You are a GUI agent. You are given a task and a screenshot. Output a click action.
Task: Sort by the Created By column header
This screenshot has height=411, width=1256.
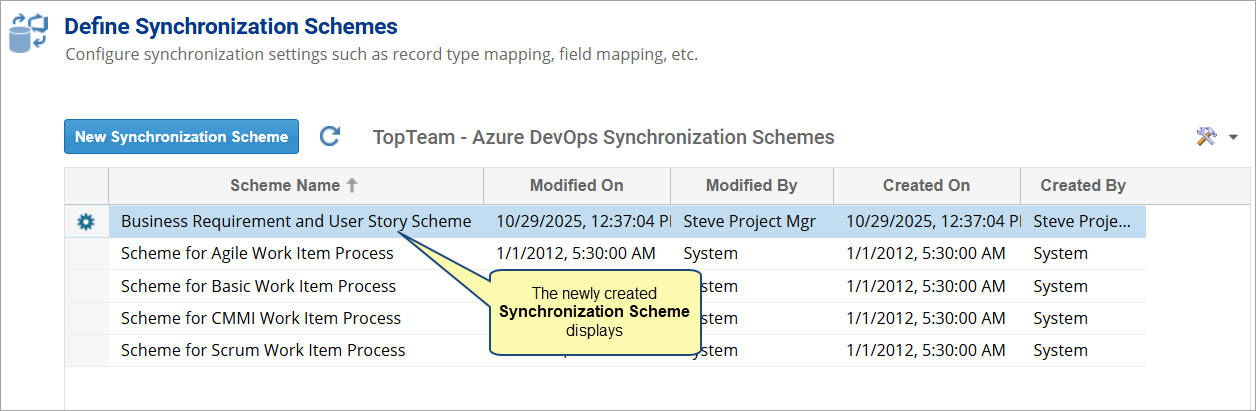(x=1083, y=185)
